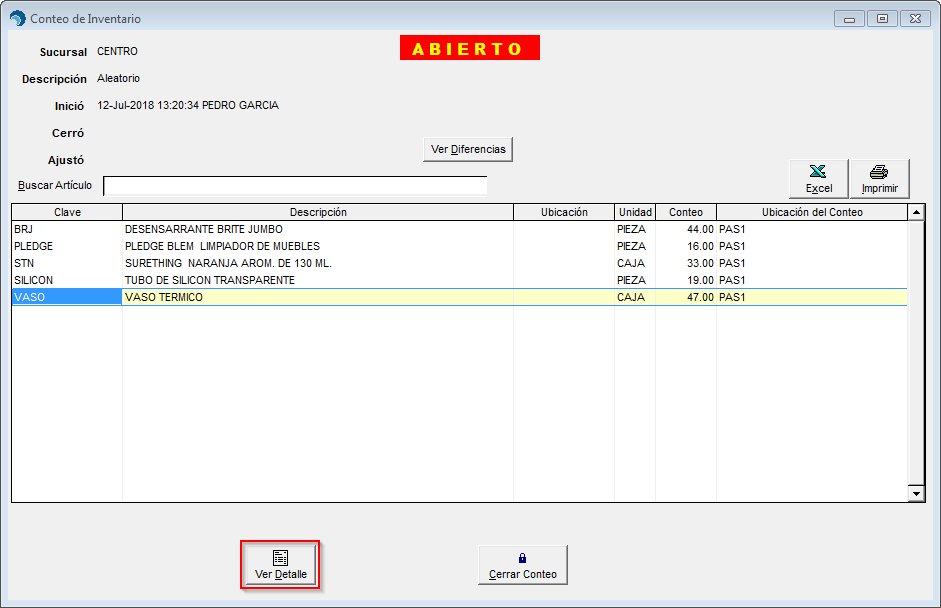
Task: Click the Ubicación del Conteo column header
Action: [811, 212]
